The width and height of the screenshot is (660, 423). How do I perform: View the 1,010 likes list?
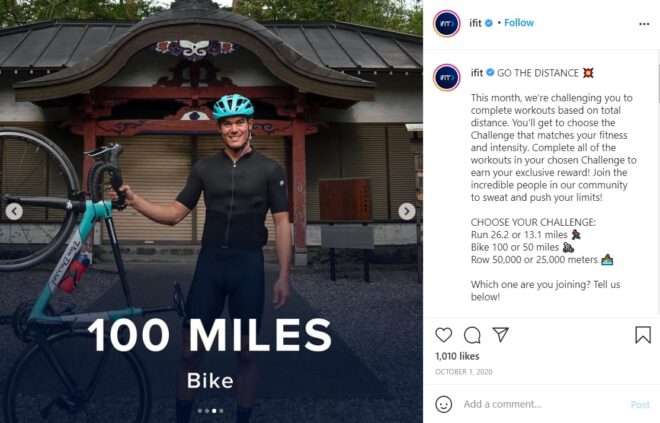point(456,355)
